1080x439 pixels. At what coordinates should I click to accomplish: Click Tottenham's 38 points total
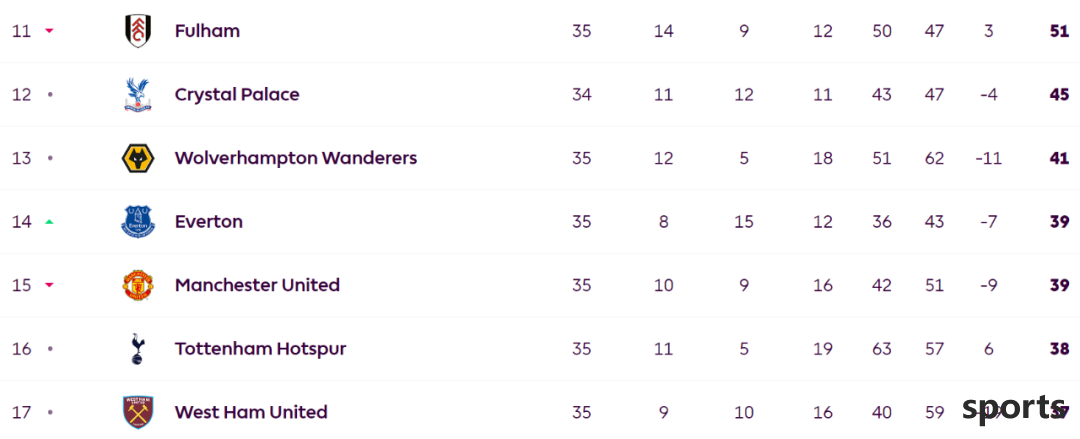tap(1059, 349)
